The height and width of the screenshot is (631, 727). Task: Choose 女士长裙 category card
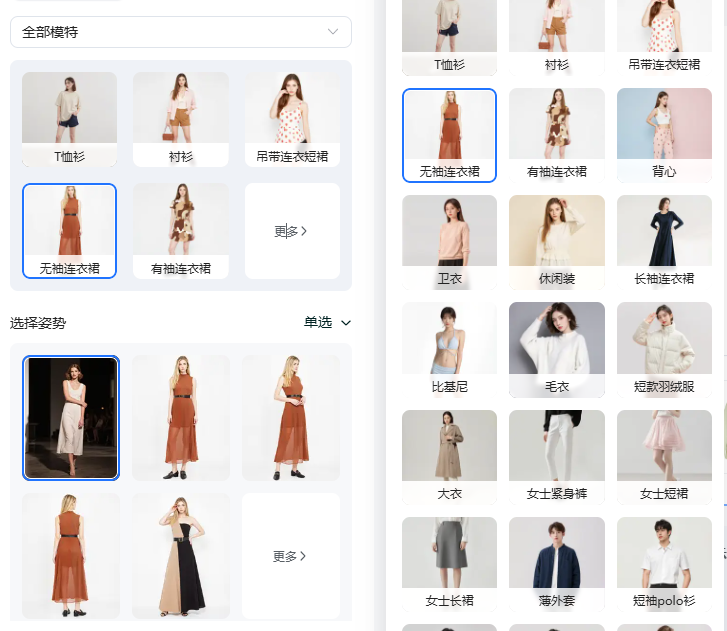(x=449, y=564)
